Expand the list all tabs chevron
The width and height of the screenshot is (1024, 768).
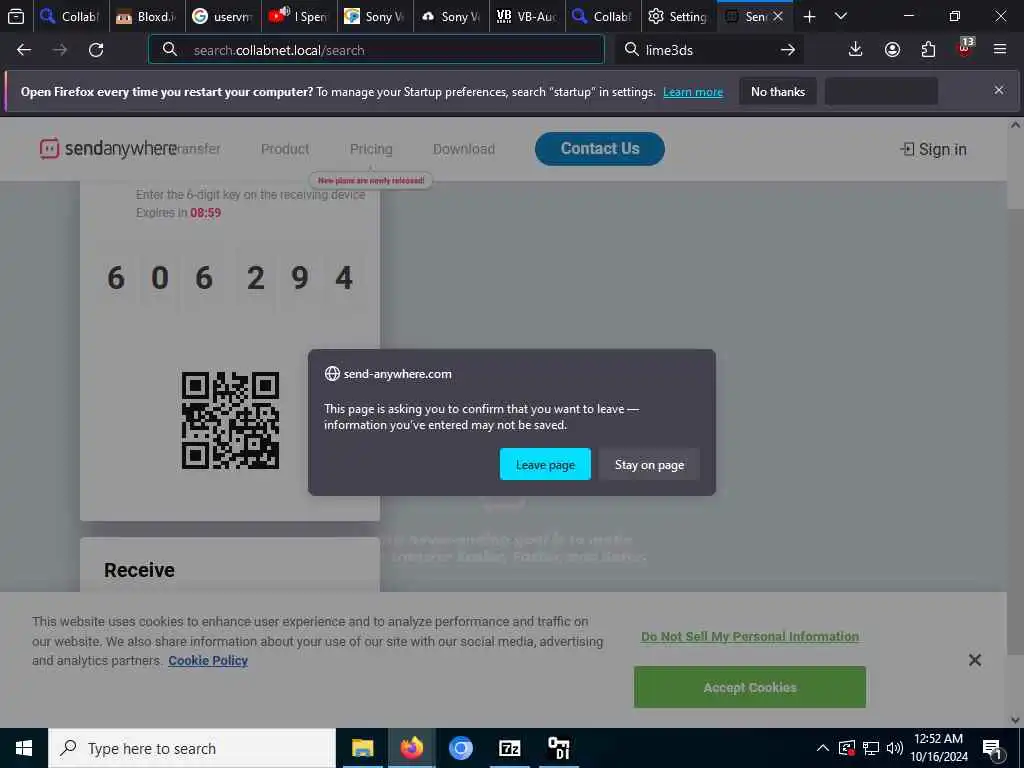point(841,16)
